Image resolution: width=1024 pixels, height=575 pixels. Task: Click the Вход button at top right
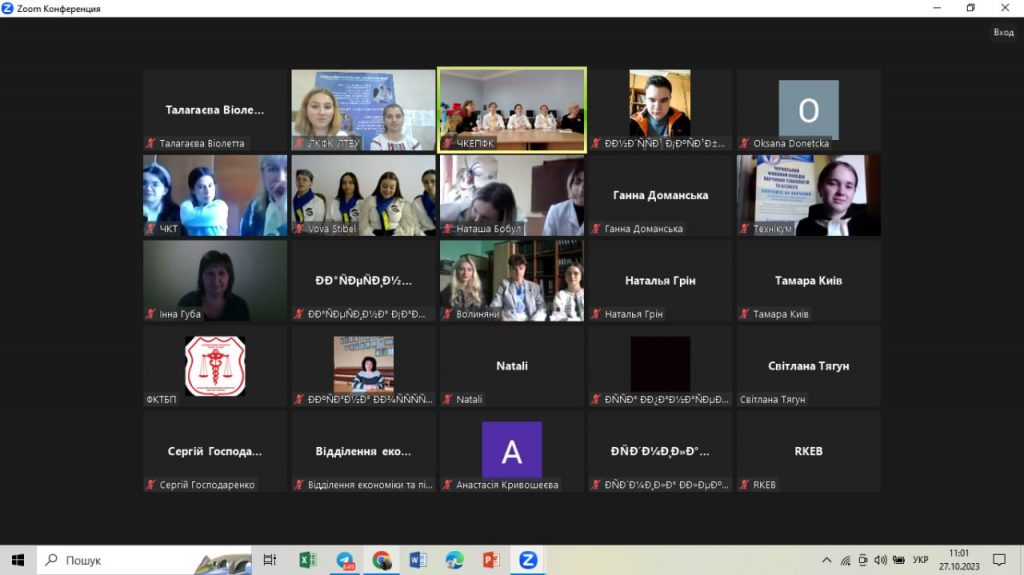coord(1003,32)
